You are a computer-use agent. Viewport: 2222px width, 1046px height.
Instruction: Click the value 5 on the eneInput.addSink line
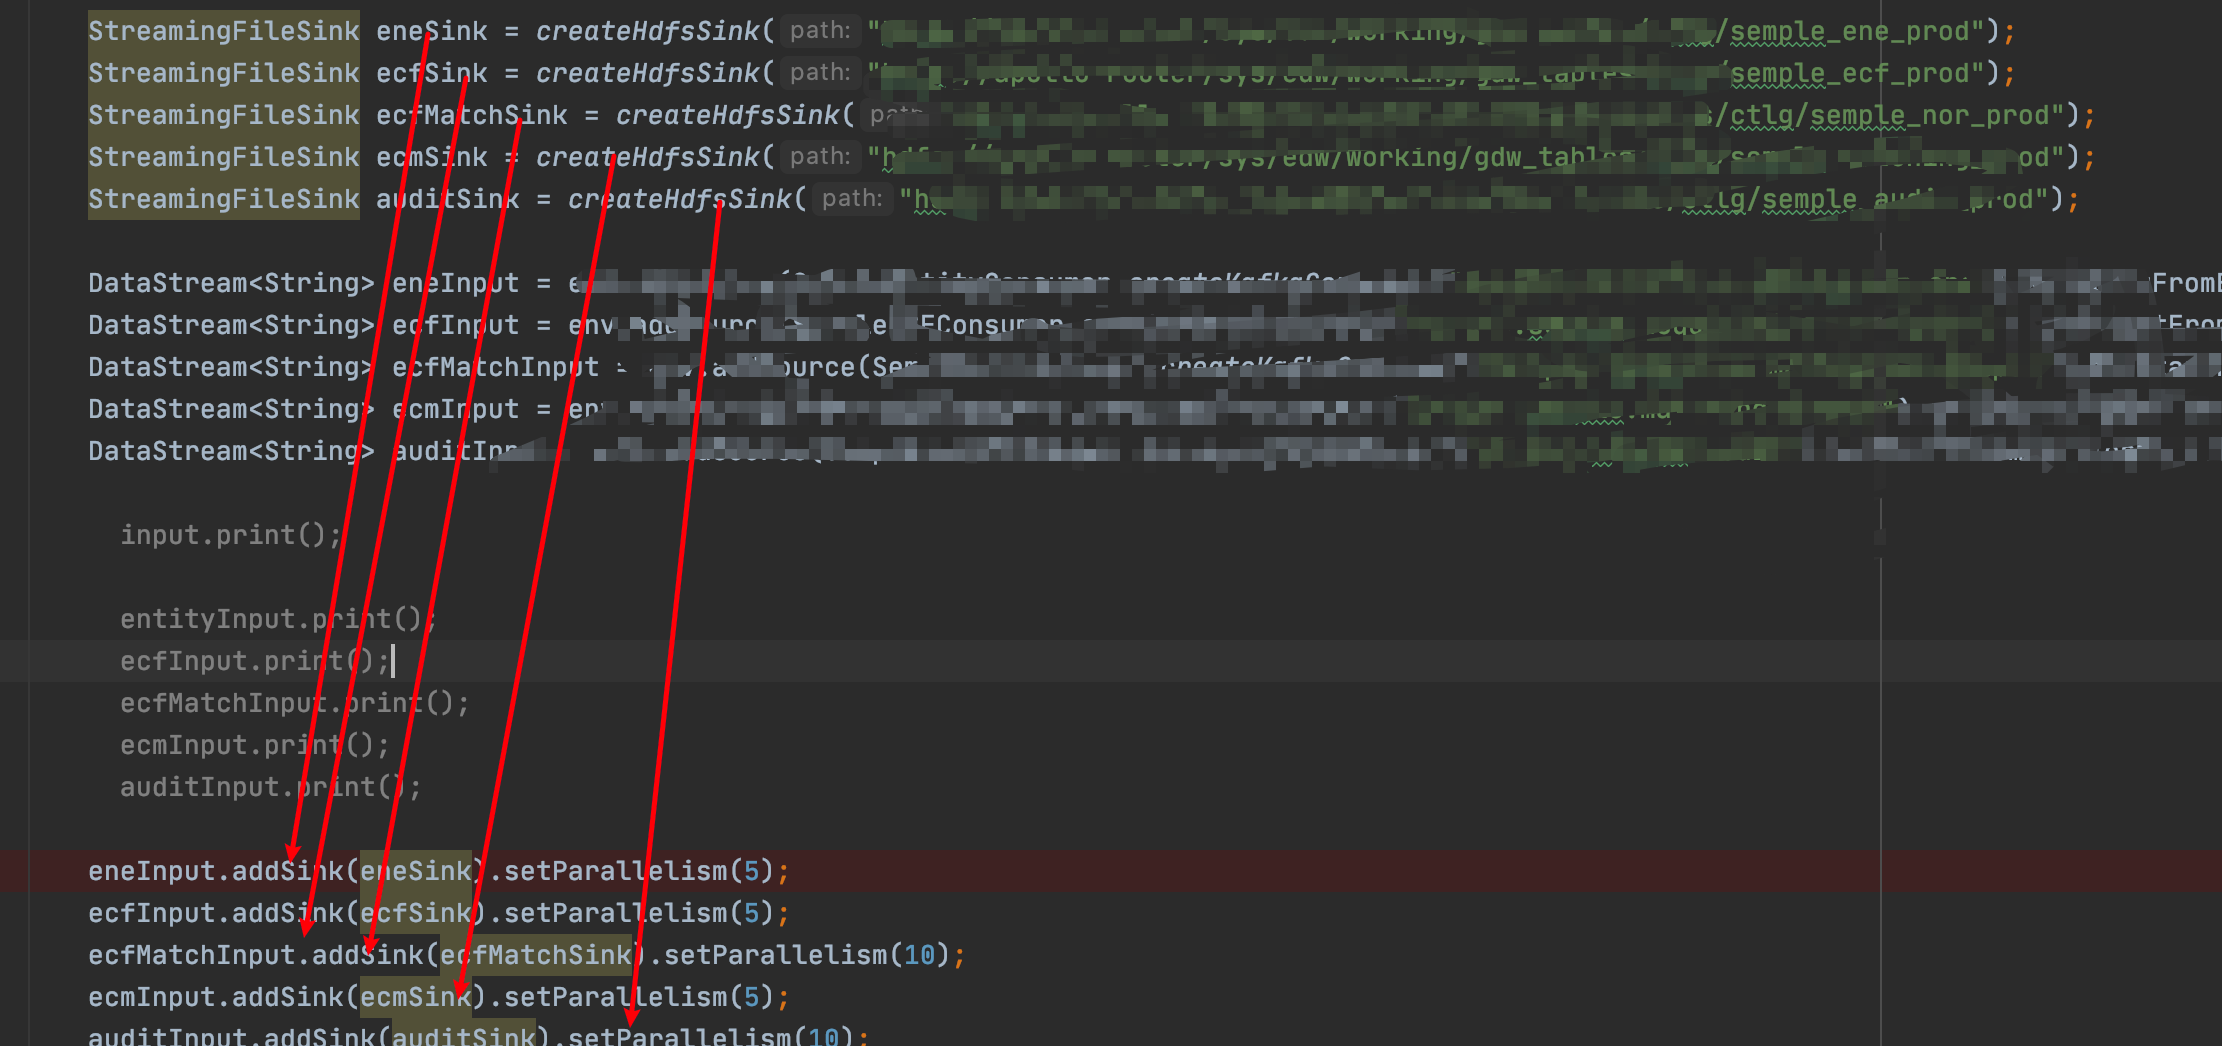tap(752, 871)
